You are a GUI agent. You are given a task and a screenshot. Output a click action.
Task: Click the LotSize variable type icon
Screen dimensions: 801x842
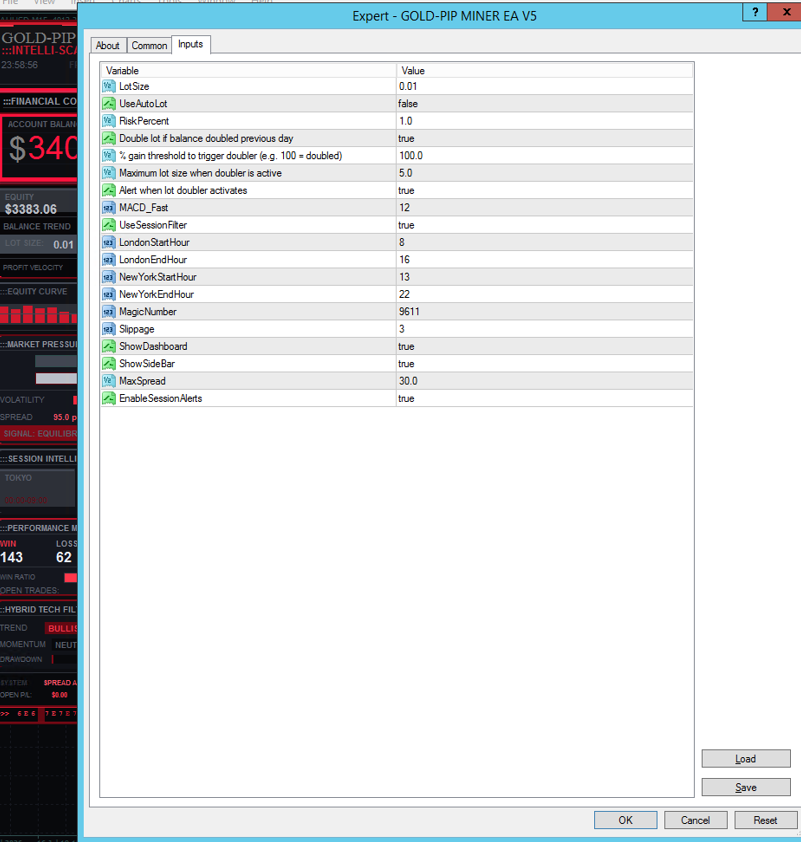tap(109, 86)
